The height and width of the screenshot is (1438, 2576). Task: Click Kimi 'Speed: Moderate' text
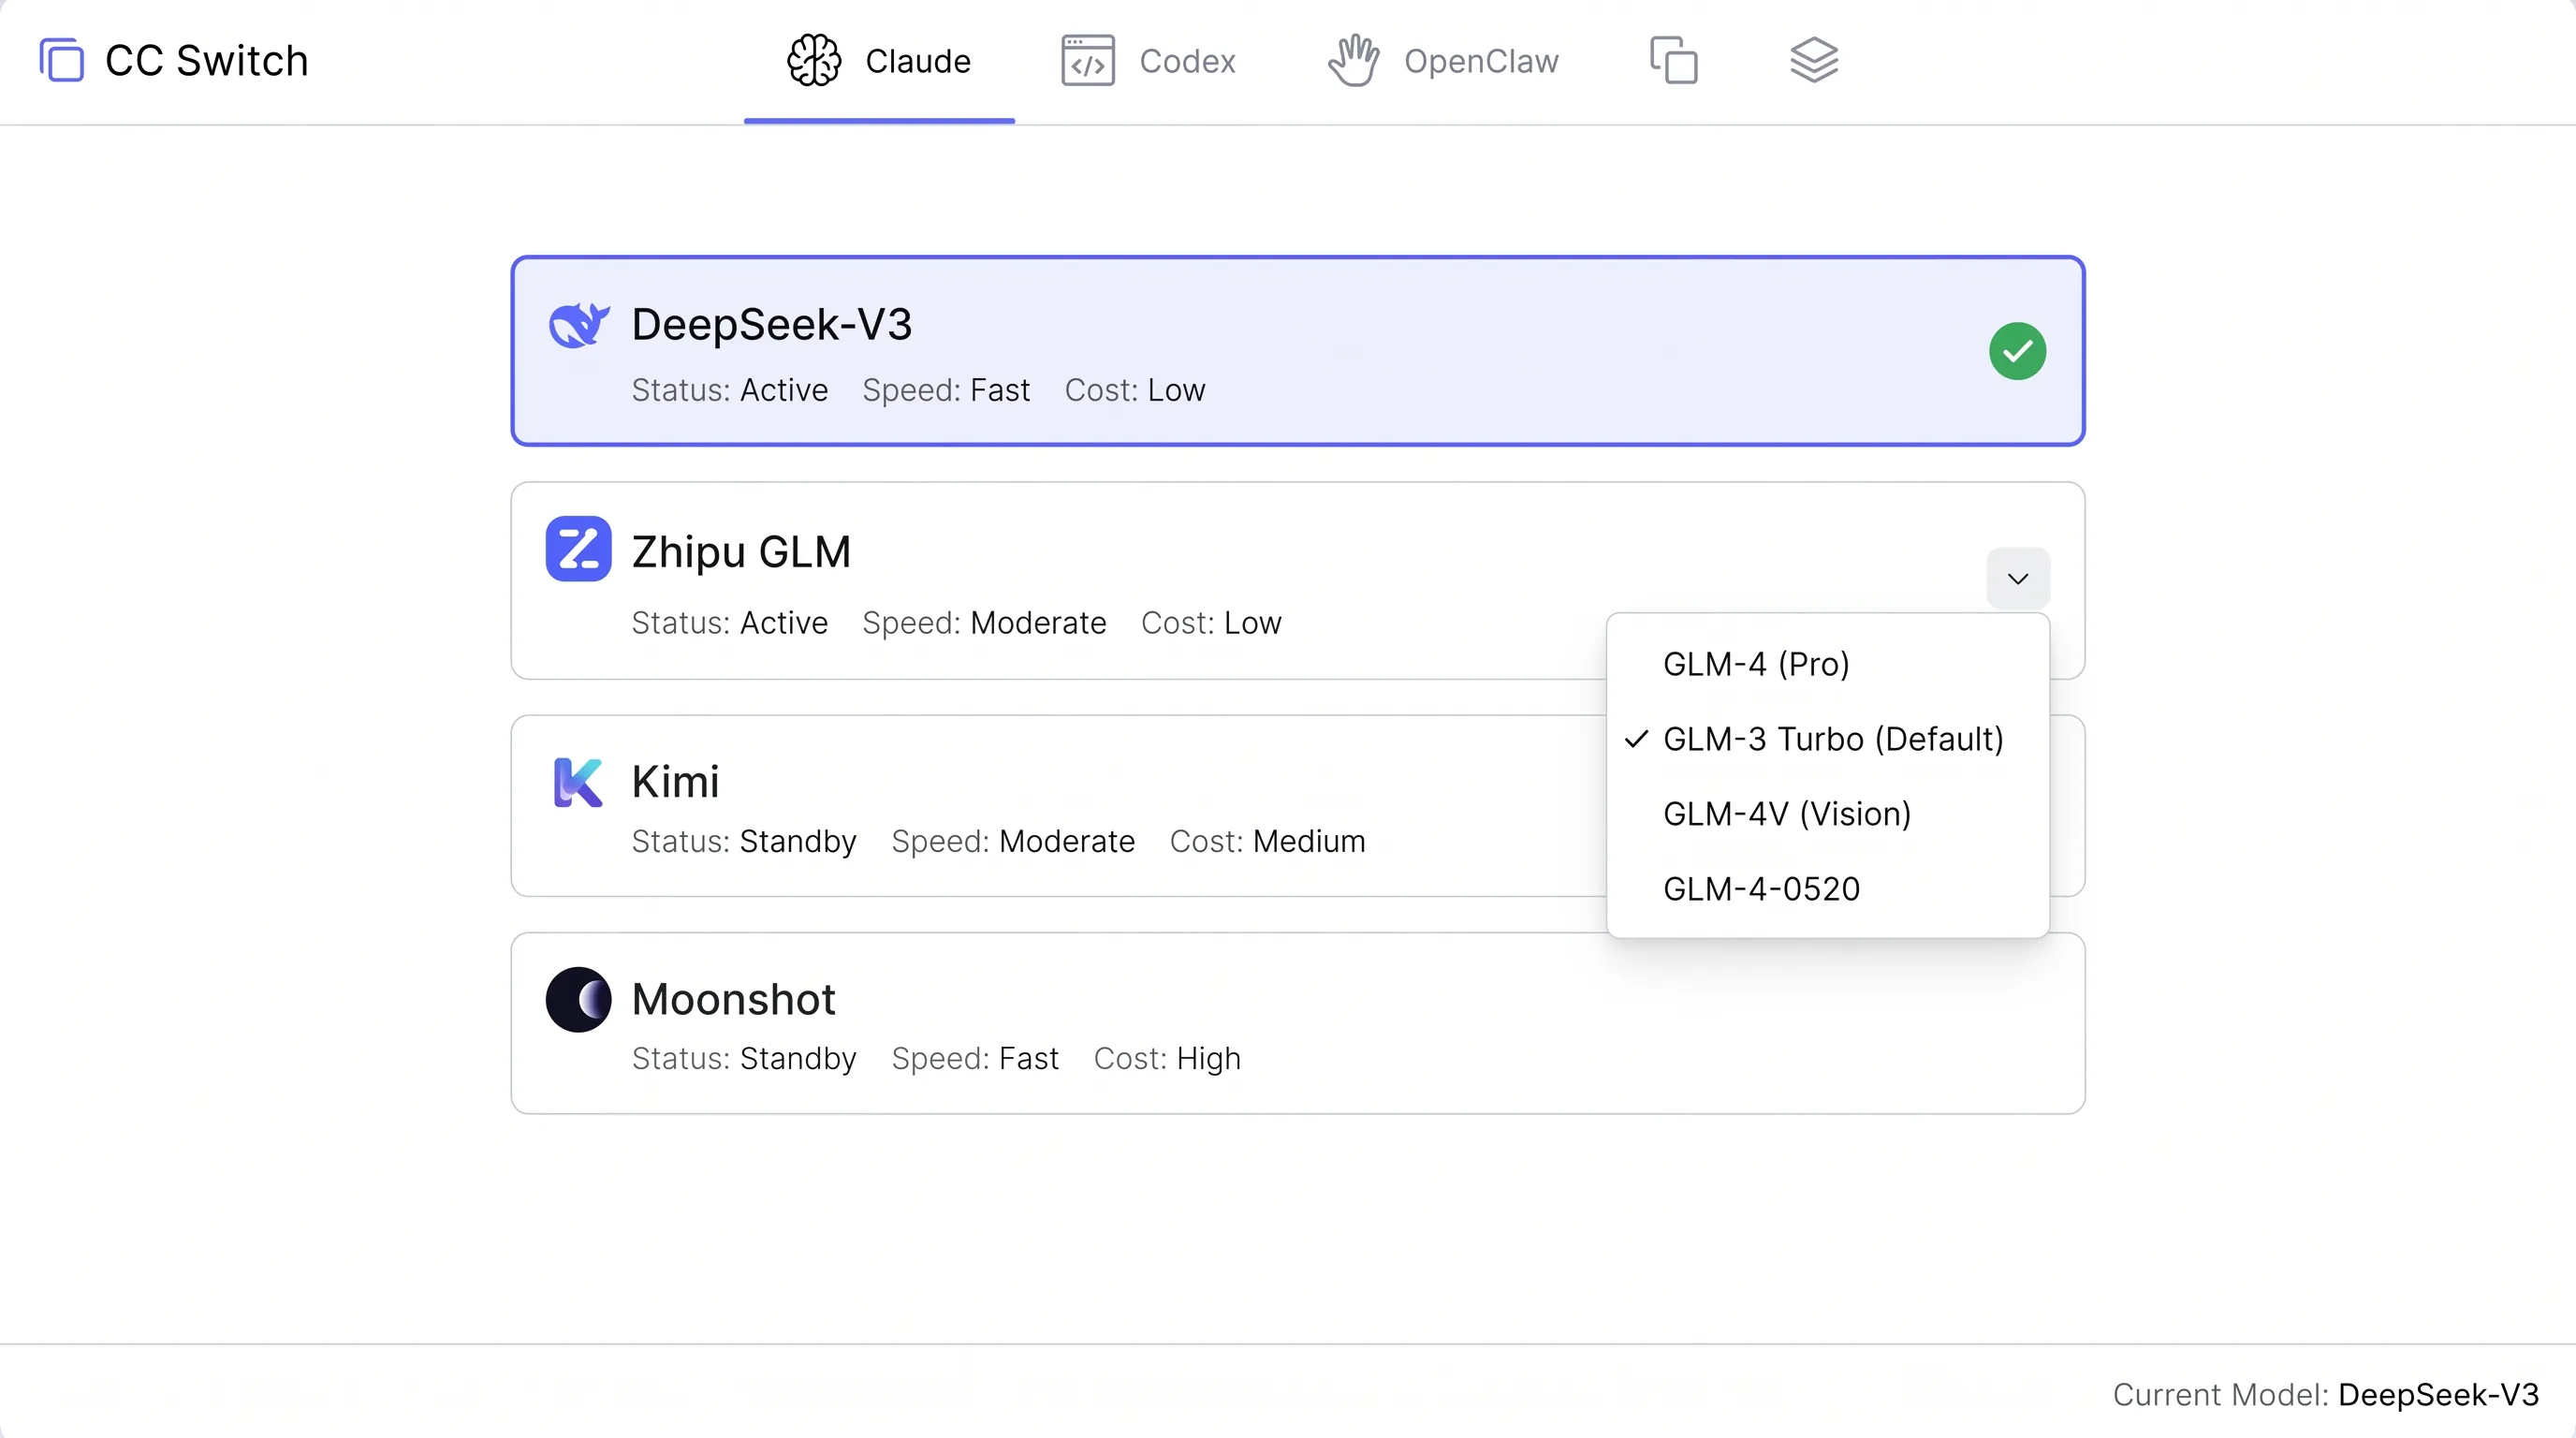click(1013, 841)
